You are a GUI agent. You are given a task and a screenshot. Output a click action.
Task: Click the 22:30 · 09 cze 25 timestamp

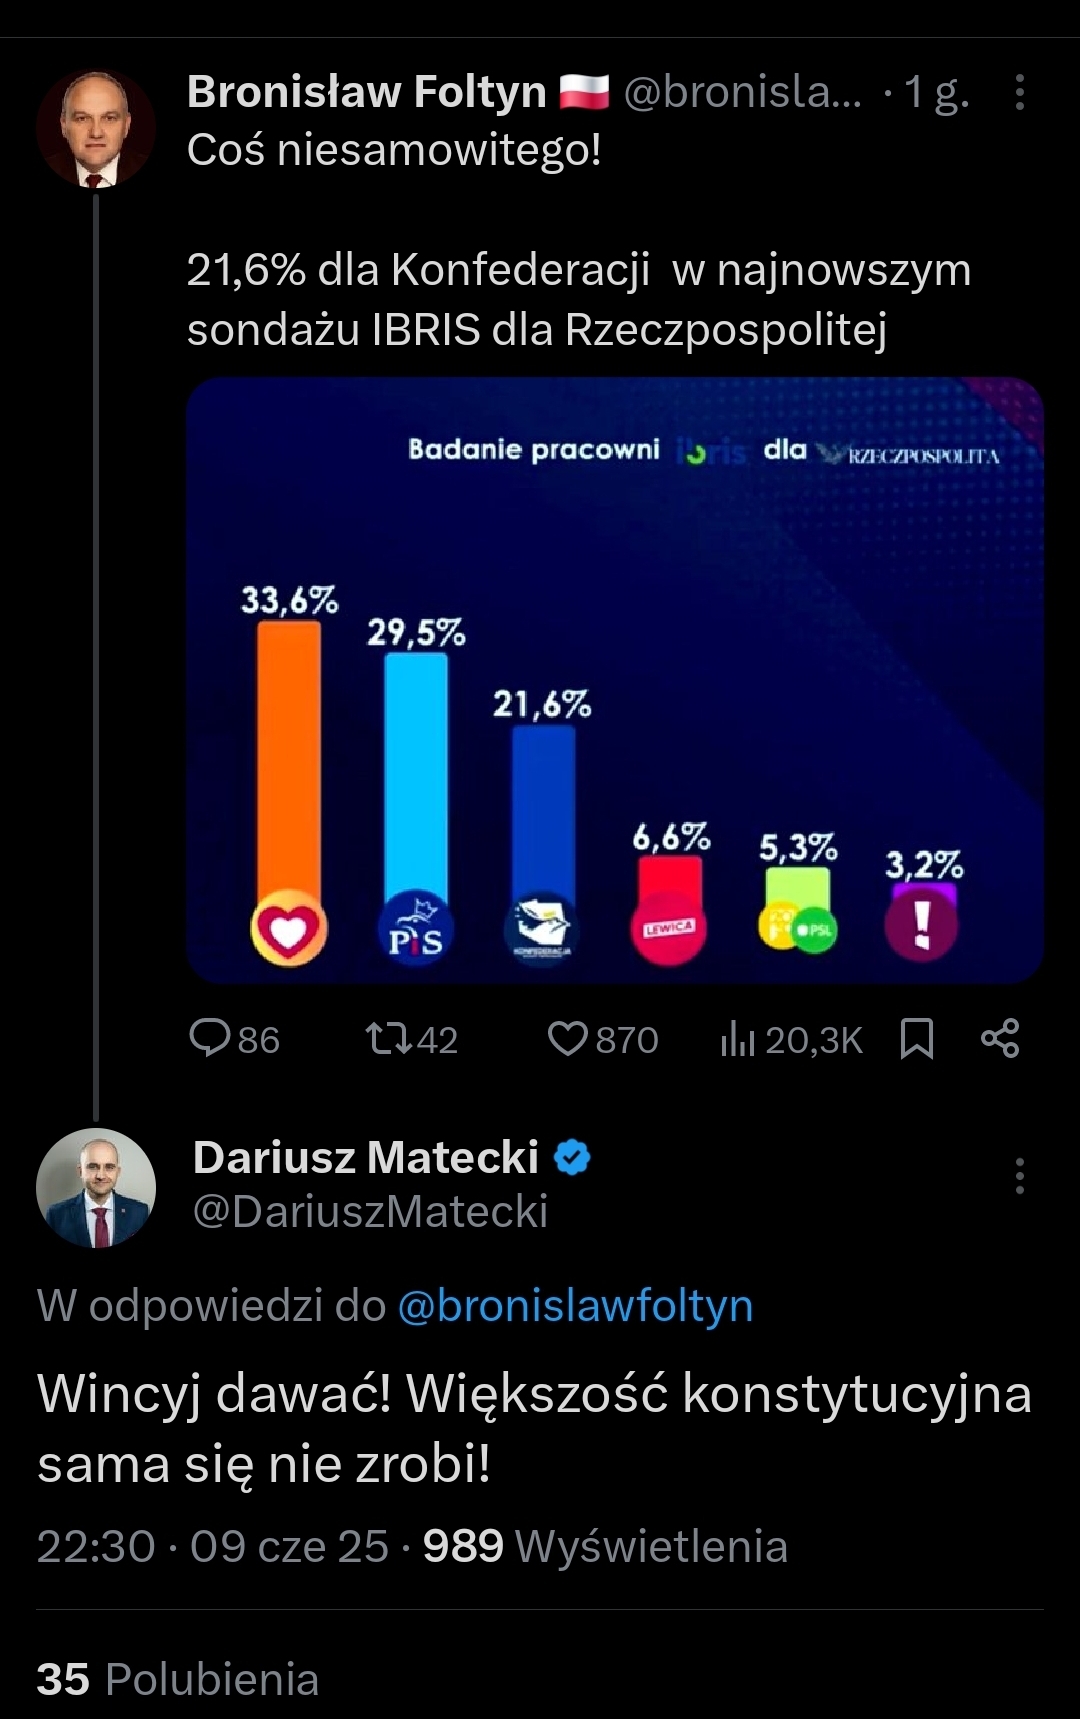click(x=212, y=1546)
